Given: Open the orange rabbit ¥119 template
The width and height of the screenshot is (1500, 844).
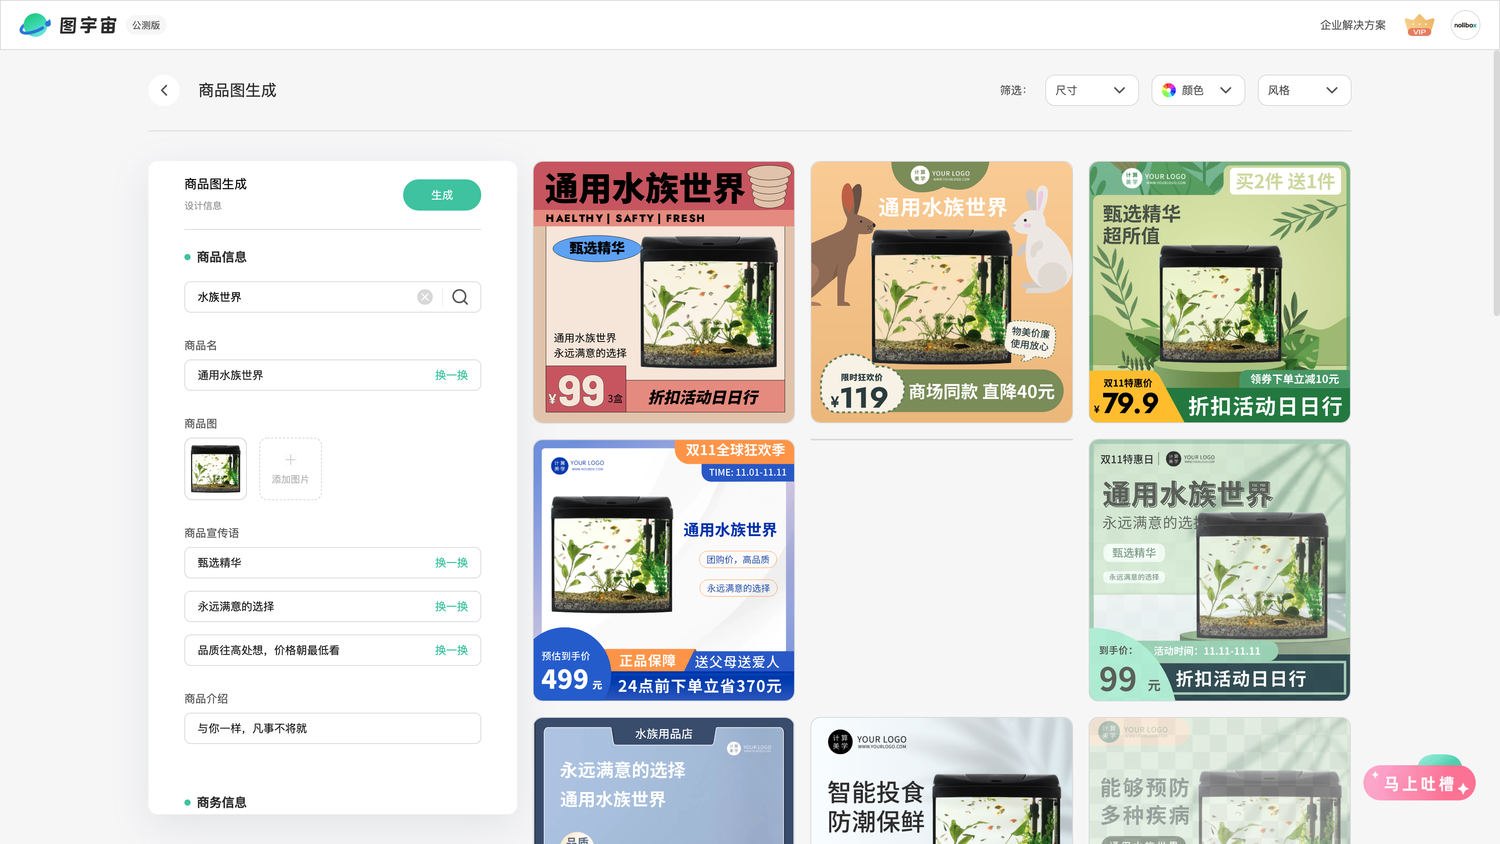Looking at the screenshot, I should pyautogui.click(x=941, y=292).
